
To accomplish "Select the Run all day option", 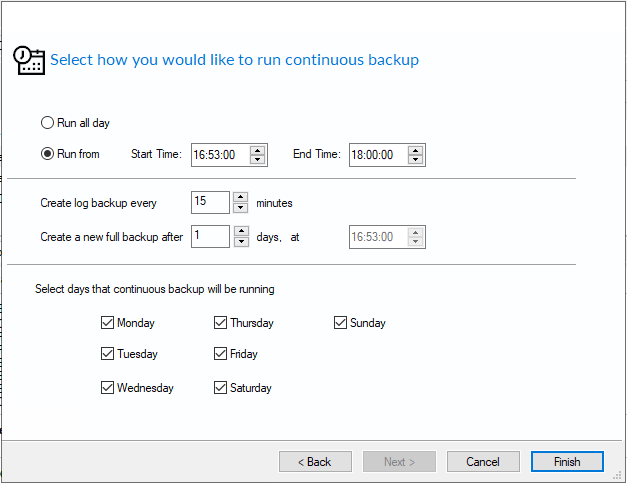I will [47, 123].
